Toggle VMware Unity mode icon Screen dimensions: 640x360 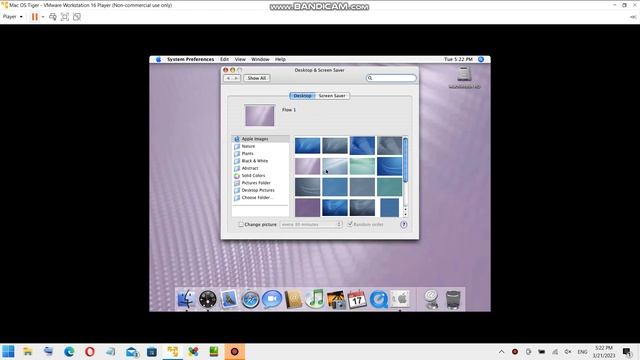[77, 17]
